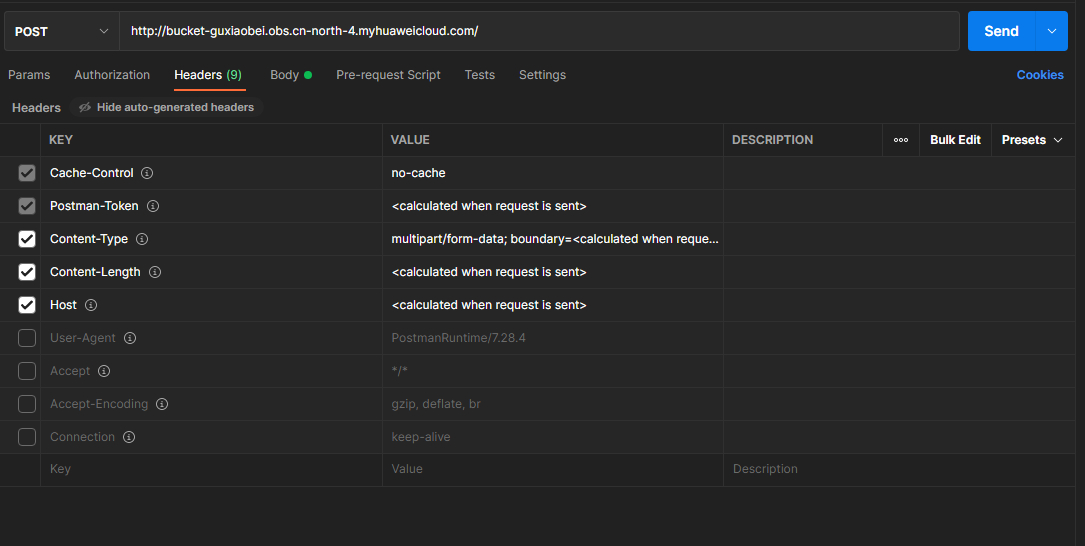Disable the Host header checkbox

[x=27, y=305]
